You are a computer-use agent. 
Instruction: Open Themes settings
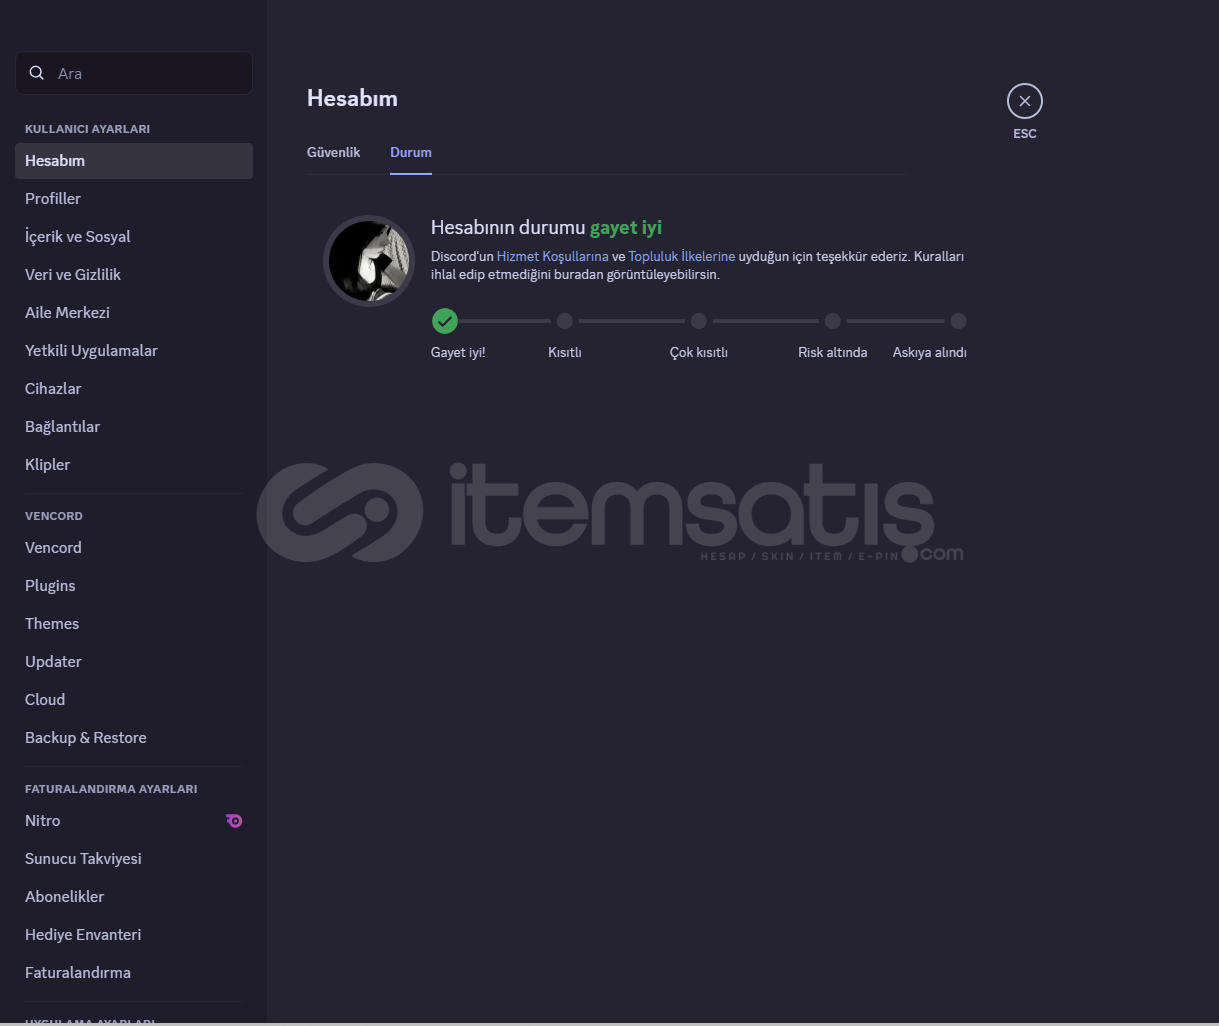[134, 624]
